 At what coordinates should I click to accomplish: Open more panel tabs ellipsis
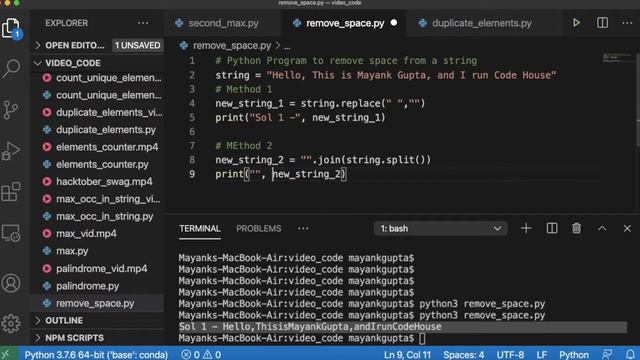point(303,229)
